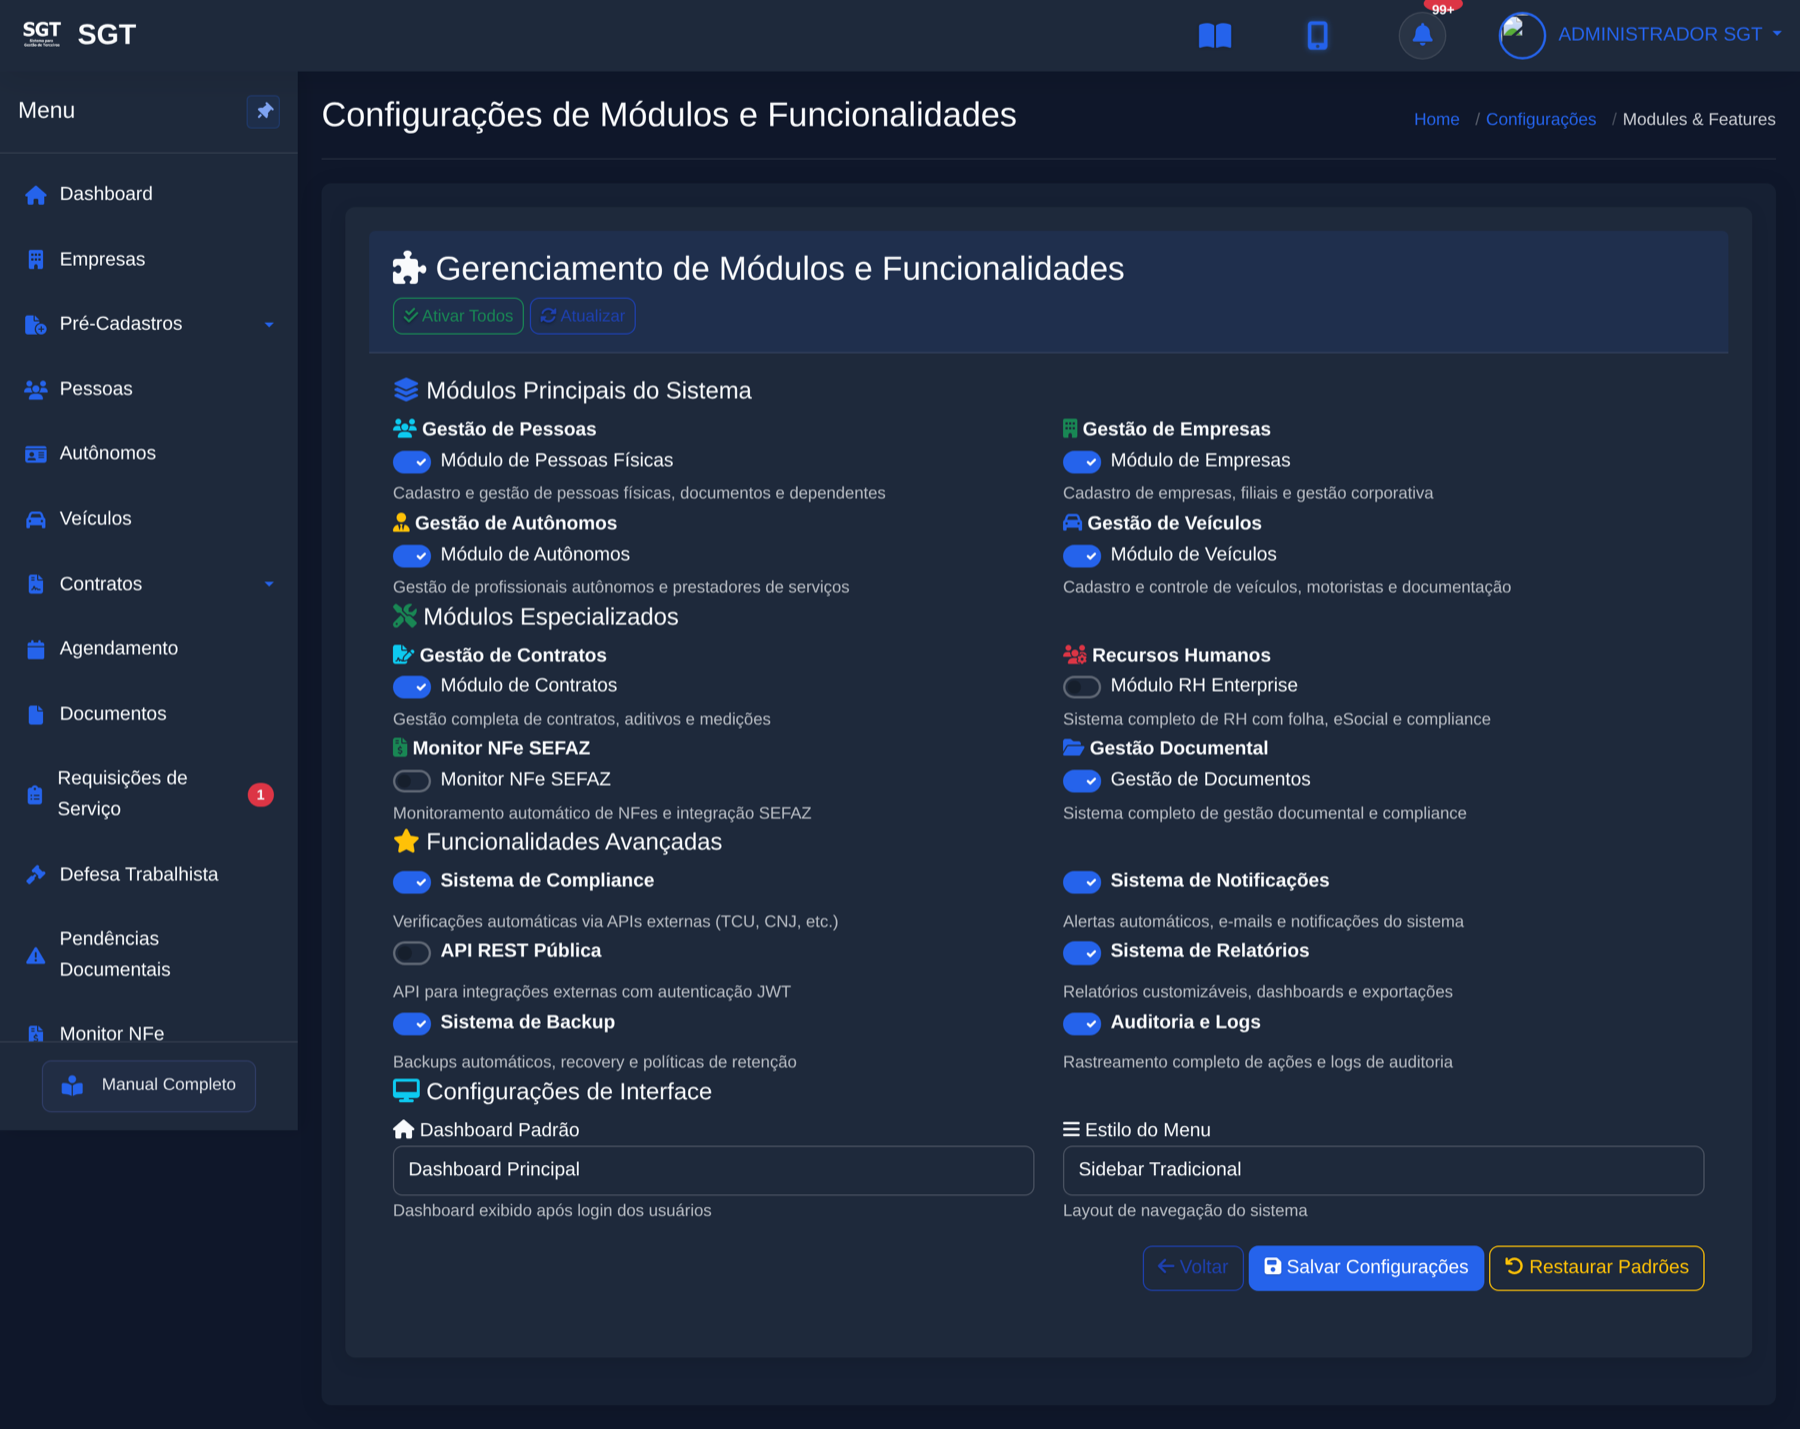
Task: Click the SGT logo in the header
Action: coord(42,34)
